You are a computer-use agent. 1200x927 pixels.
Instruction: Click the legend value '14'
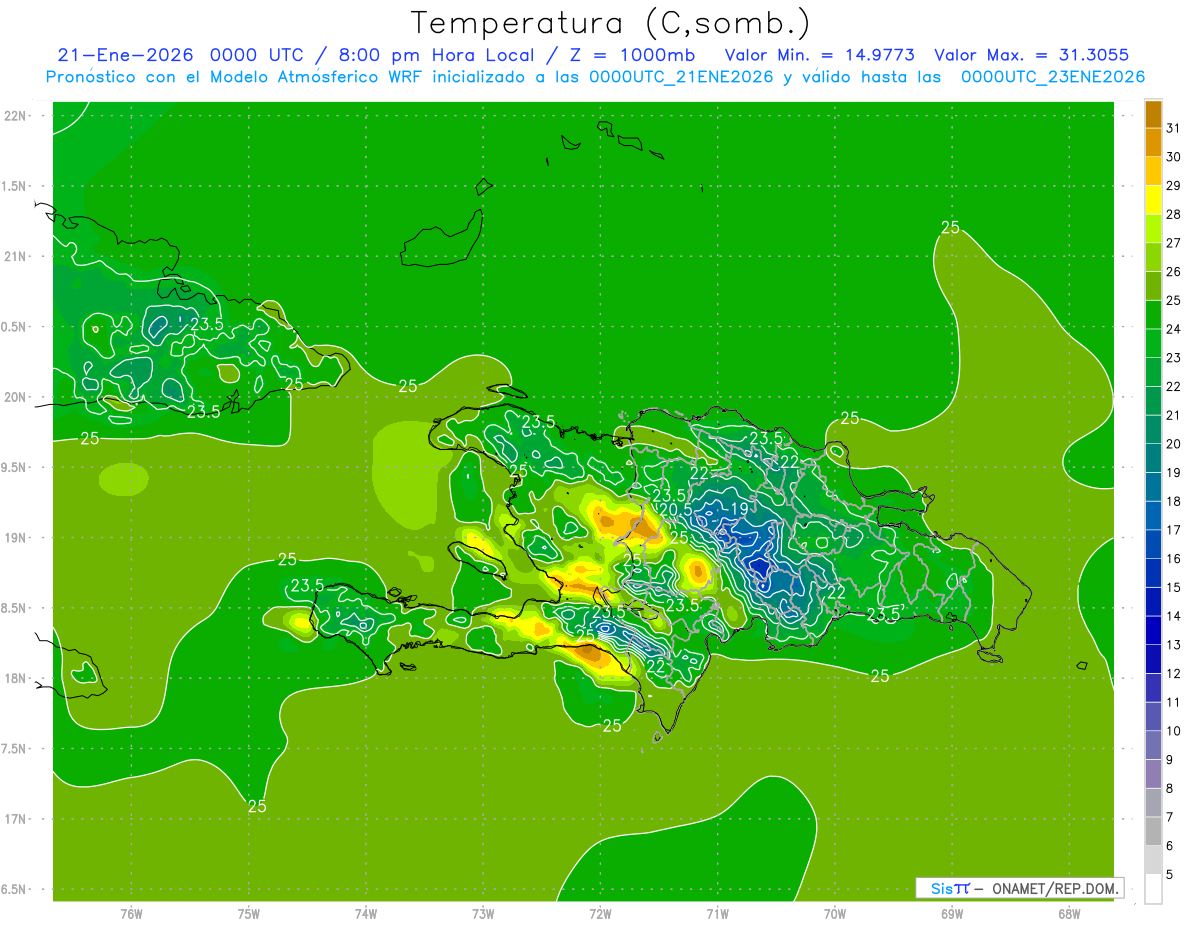[1173, 616]
